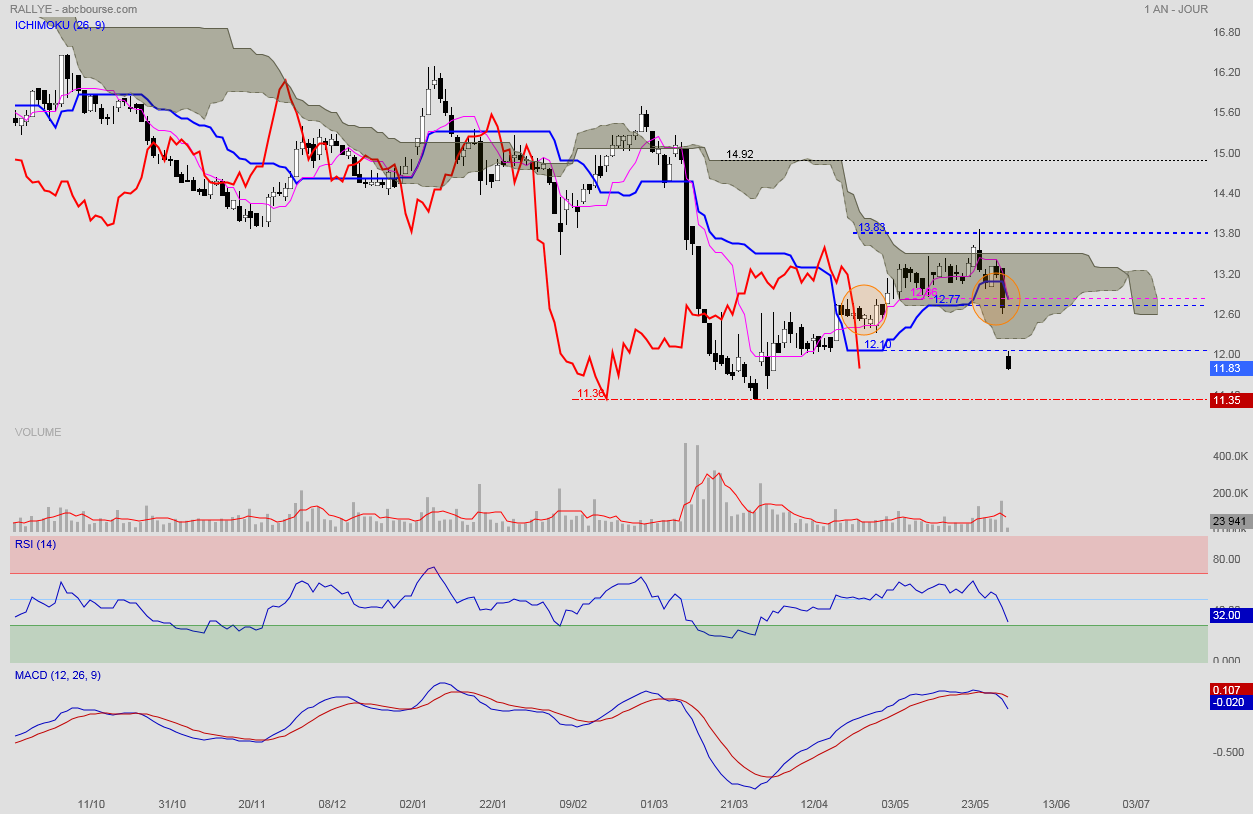Click the 23/05 date axis label

click(x=975, y=804)
